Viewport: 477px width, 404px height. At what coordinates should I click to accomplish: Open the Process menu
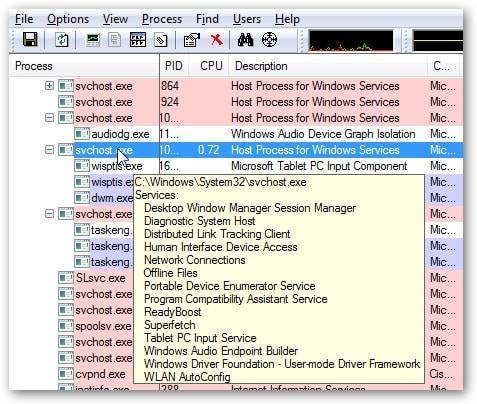162,19
